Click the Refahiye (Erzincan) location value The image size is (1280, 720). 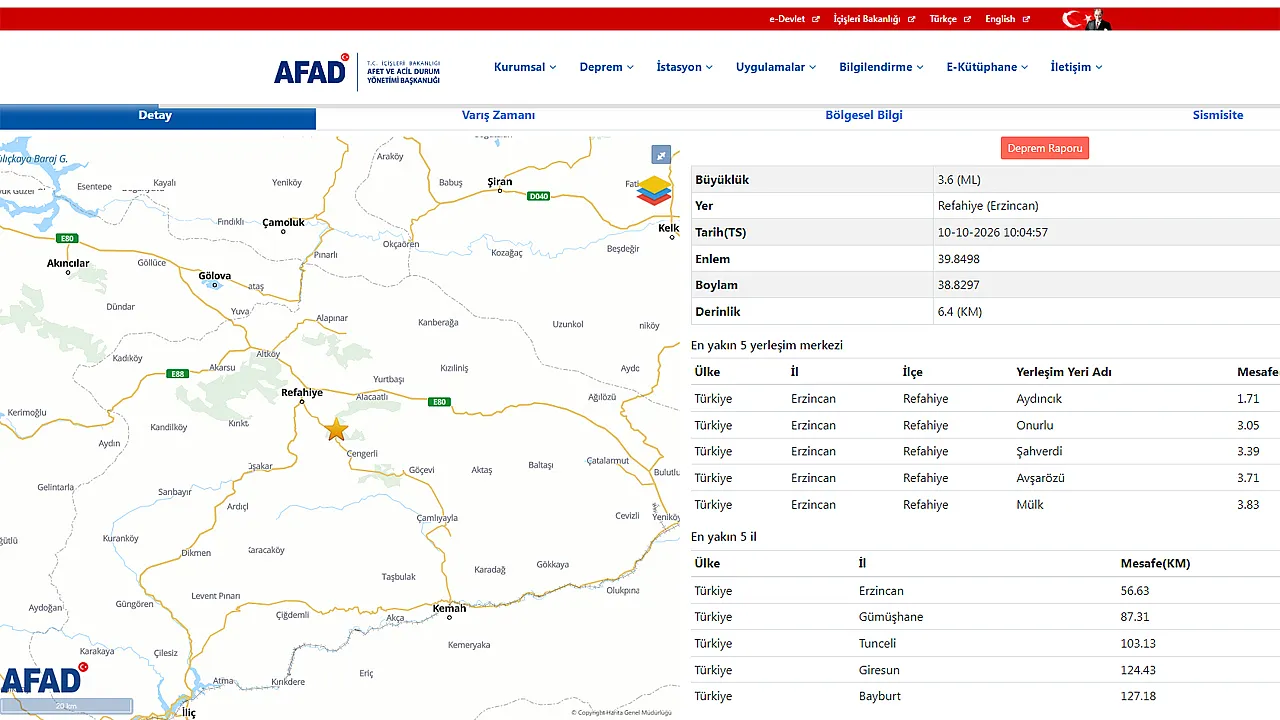988,206
